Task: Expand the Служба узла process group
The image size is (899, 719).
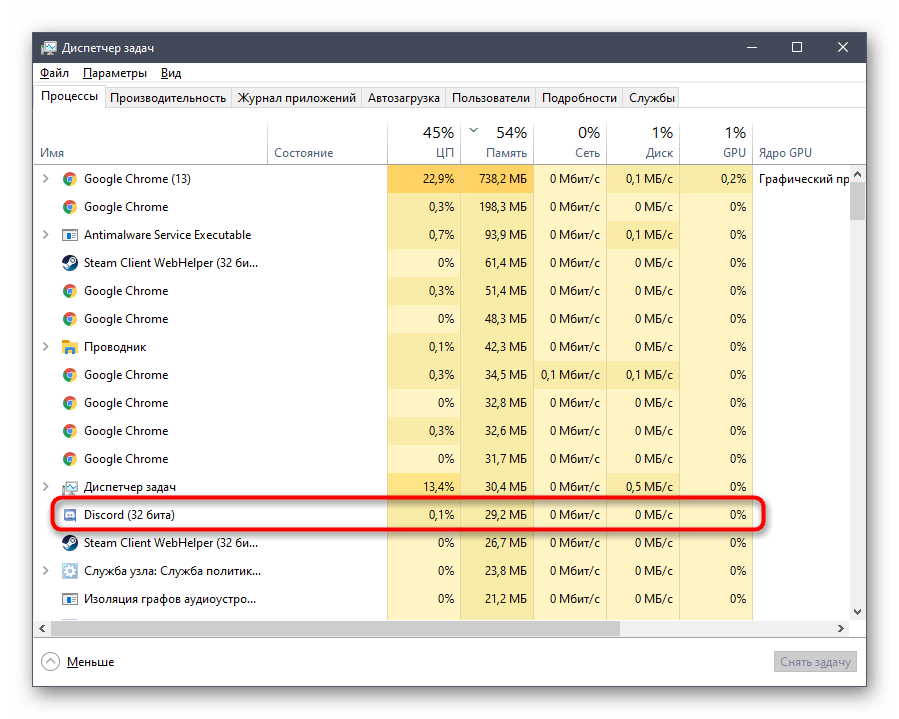Action: pyautogui.click(x=45, y=571)
